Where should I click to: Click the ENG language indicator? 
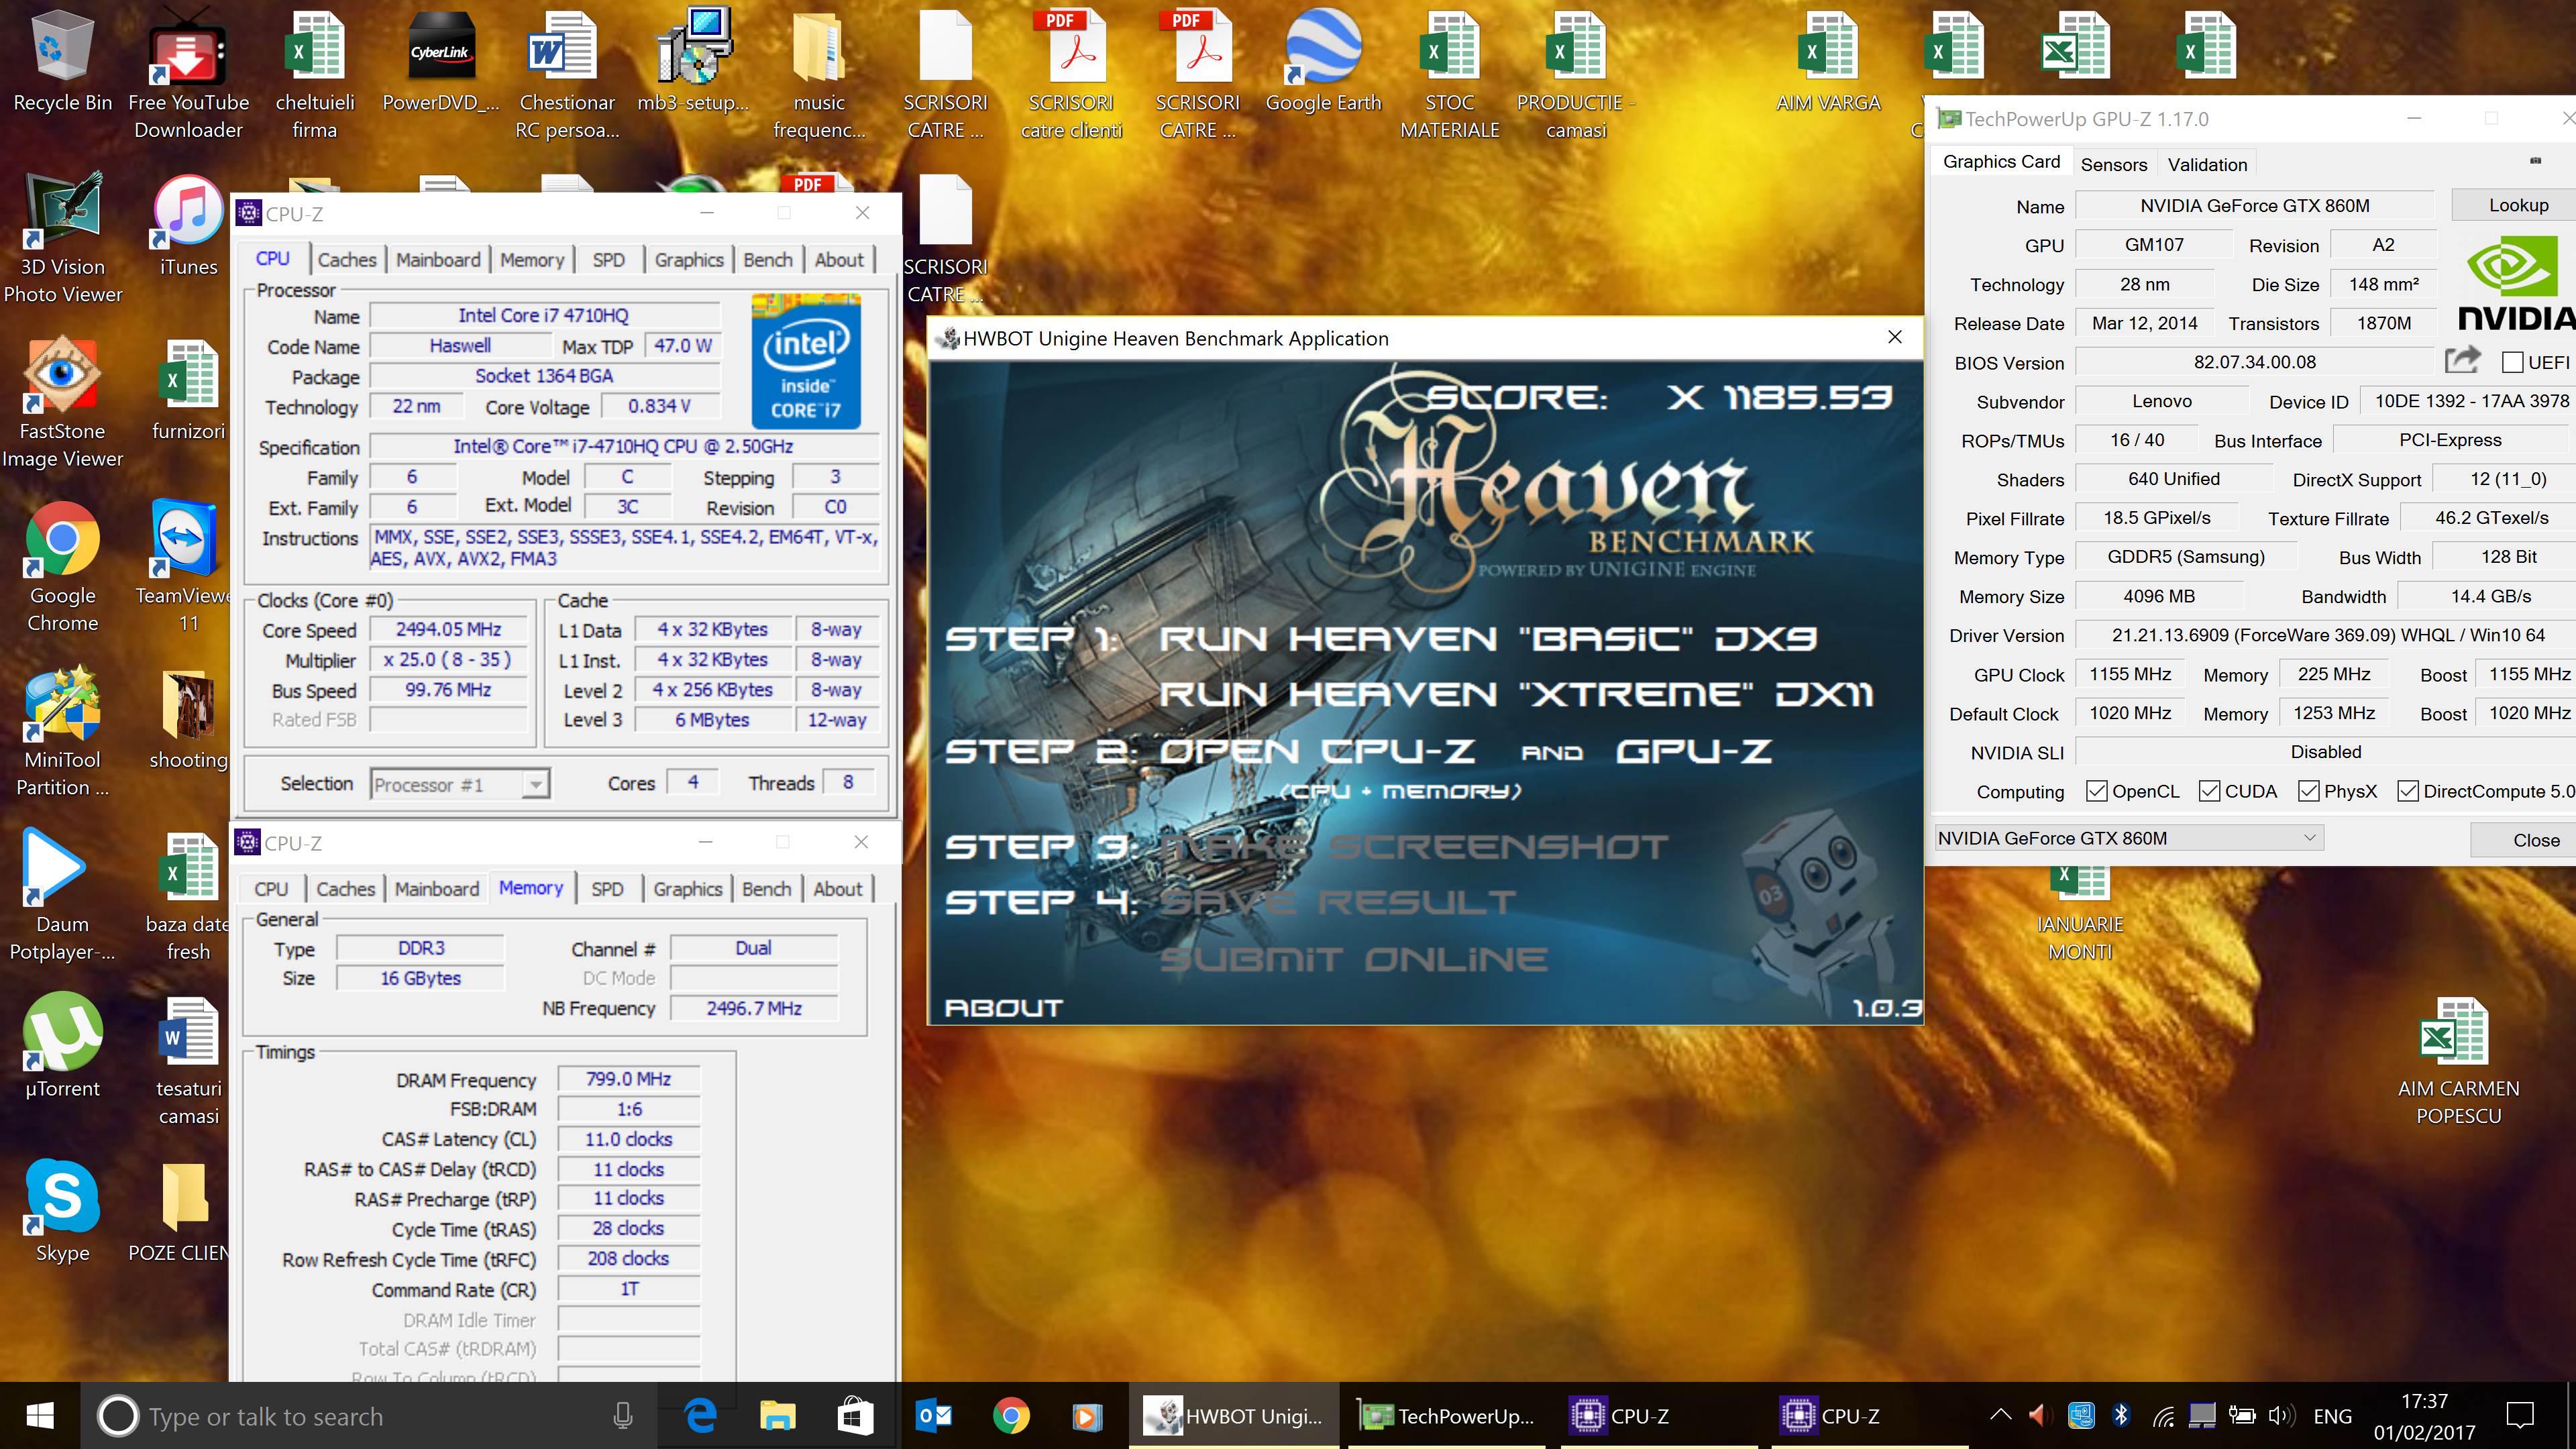(x=2332, y=1416)
